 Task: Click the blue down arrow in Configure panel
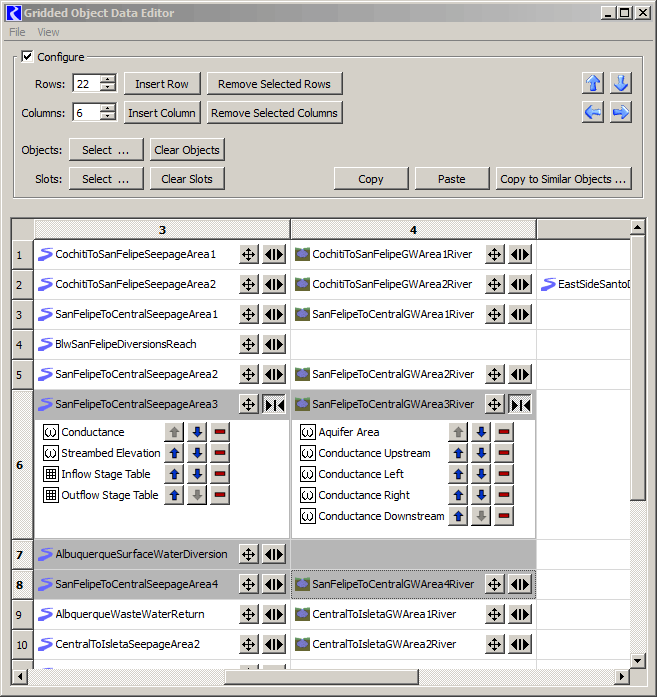pyautogui.click(x=621, y=83)
